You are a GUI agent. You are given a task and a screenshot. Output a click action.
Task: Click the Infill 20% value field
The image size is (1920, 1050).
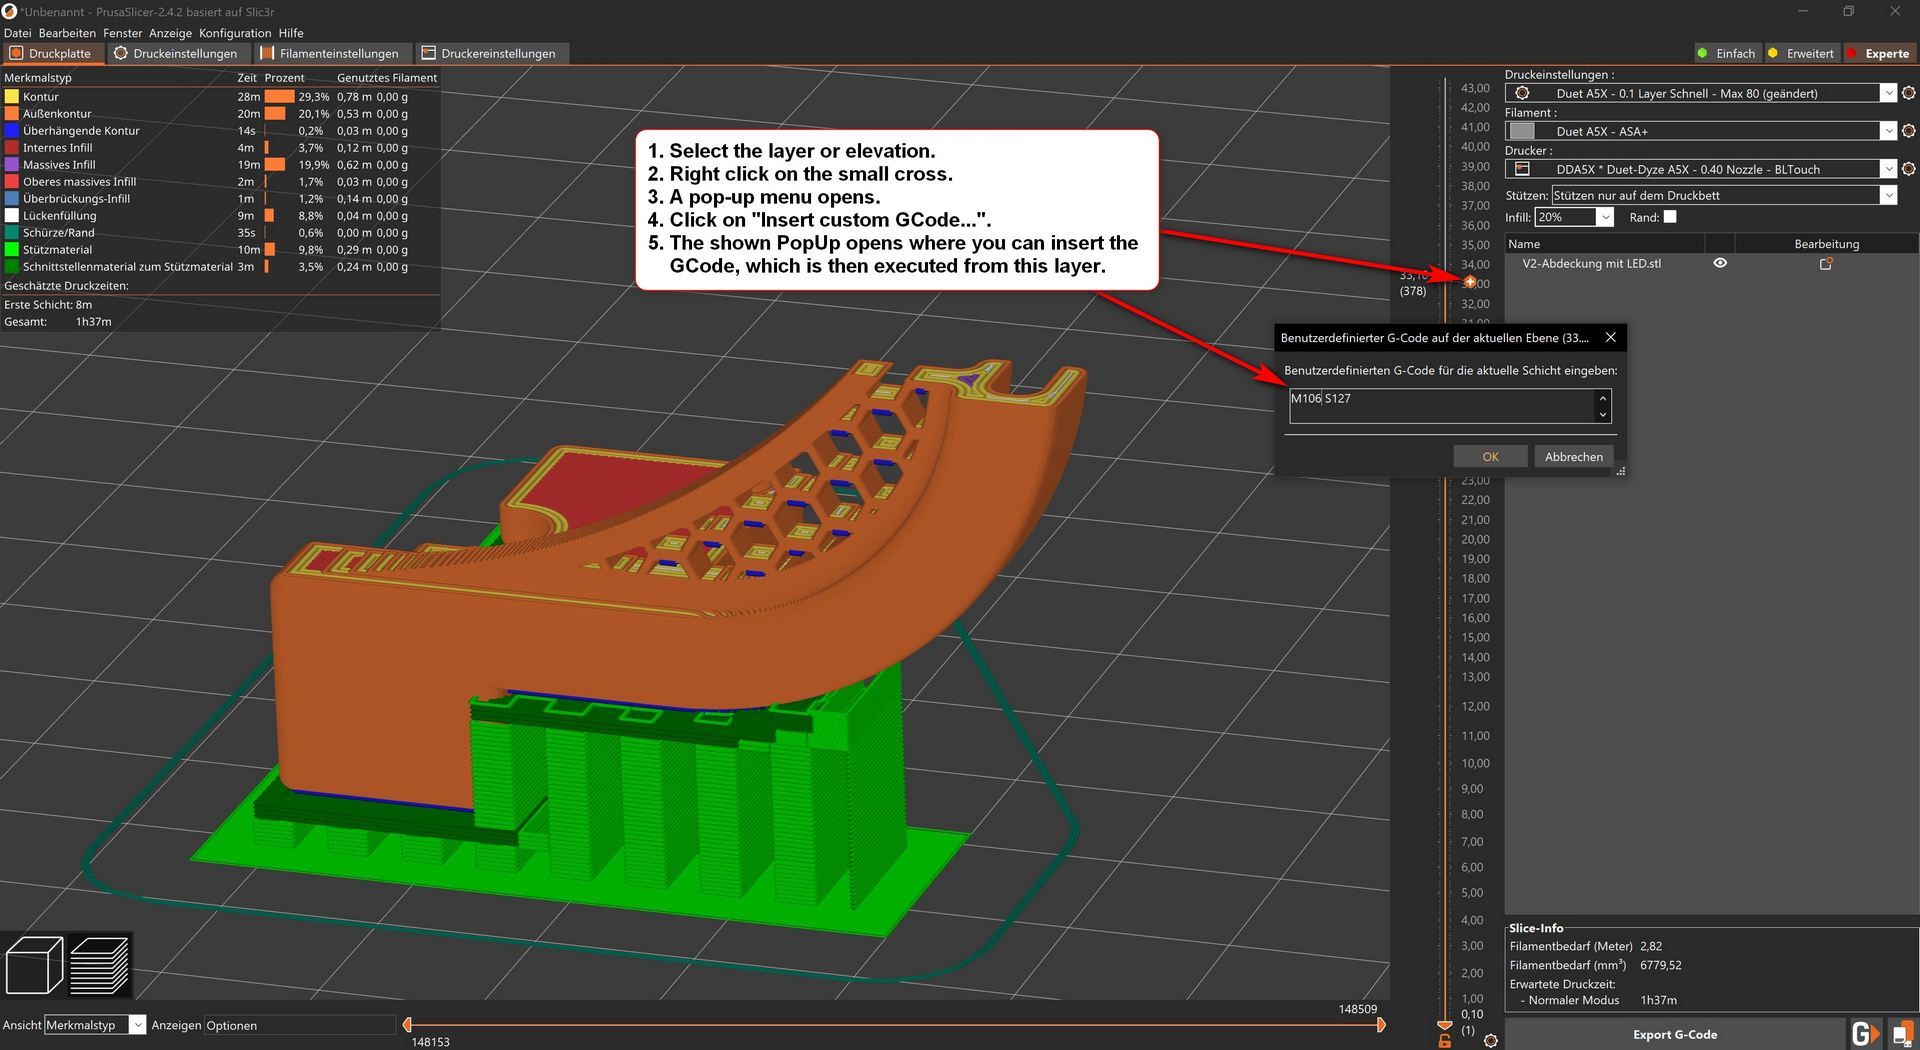[1566, 217]
